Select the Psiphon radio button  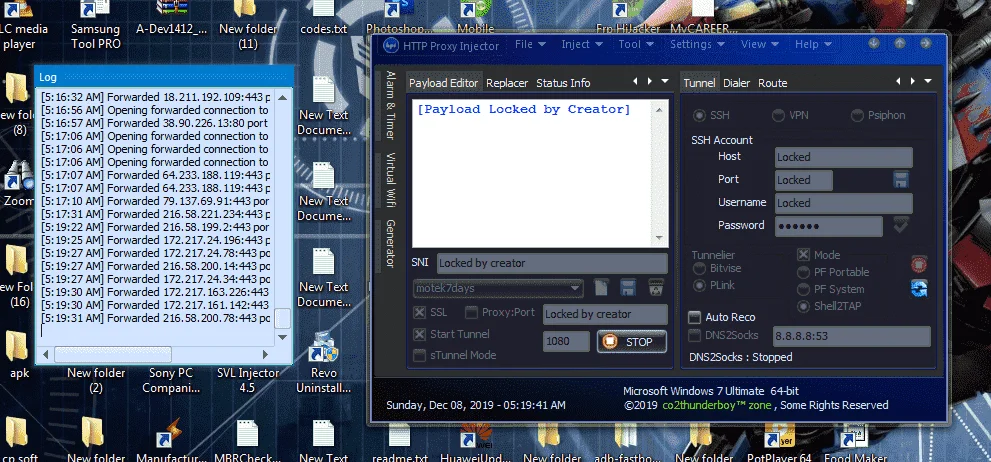[857, 116]
